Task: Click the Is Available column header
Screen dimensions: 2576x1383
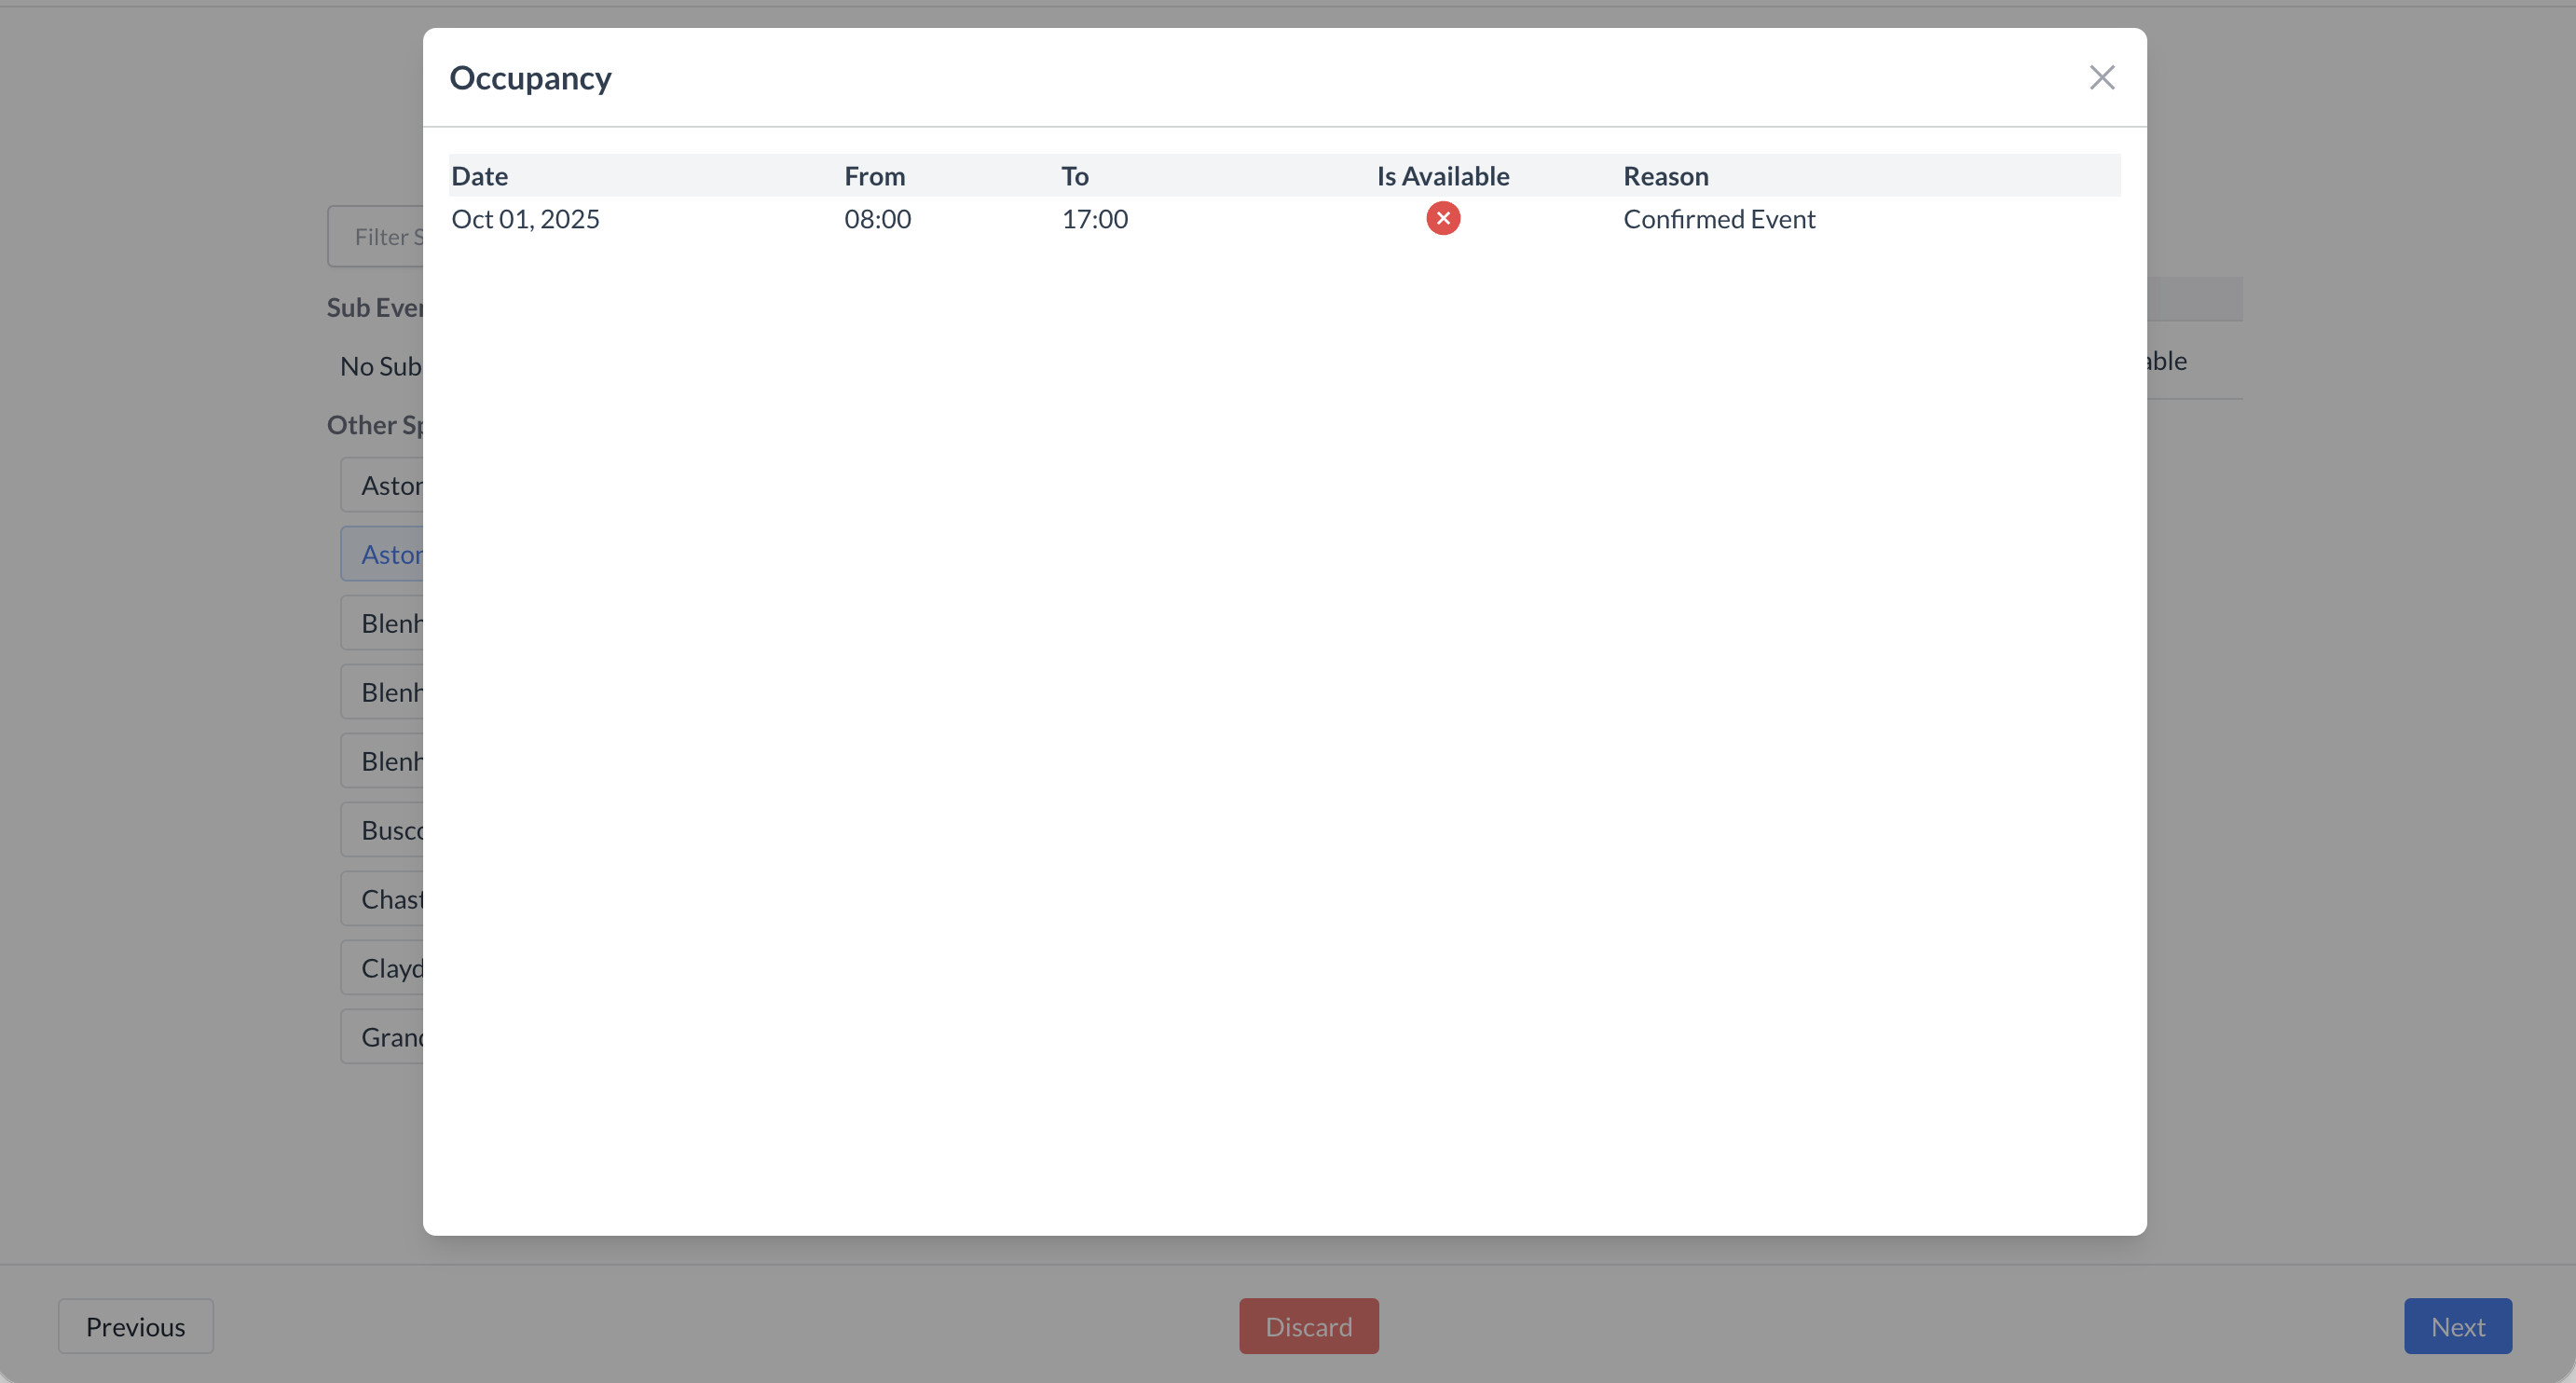Action: (x=1442, y=176)
